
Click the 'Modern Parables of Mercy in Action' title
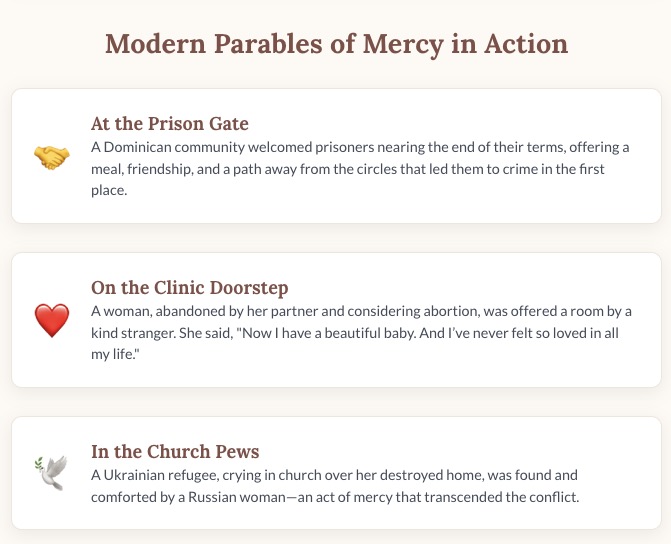coord(336,45)
